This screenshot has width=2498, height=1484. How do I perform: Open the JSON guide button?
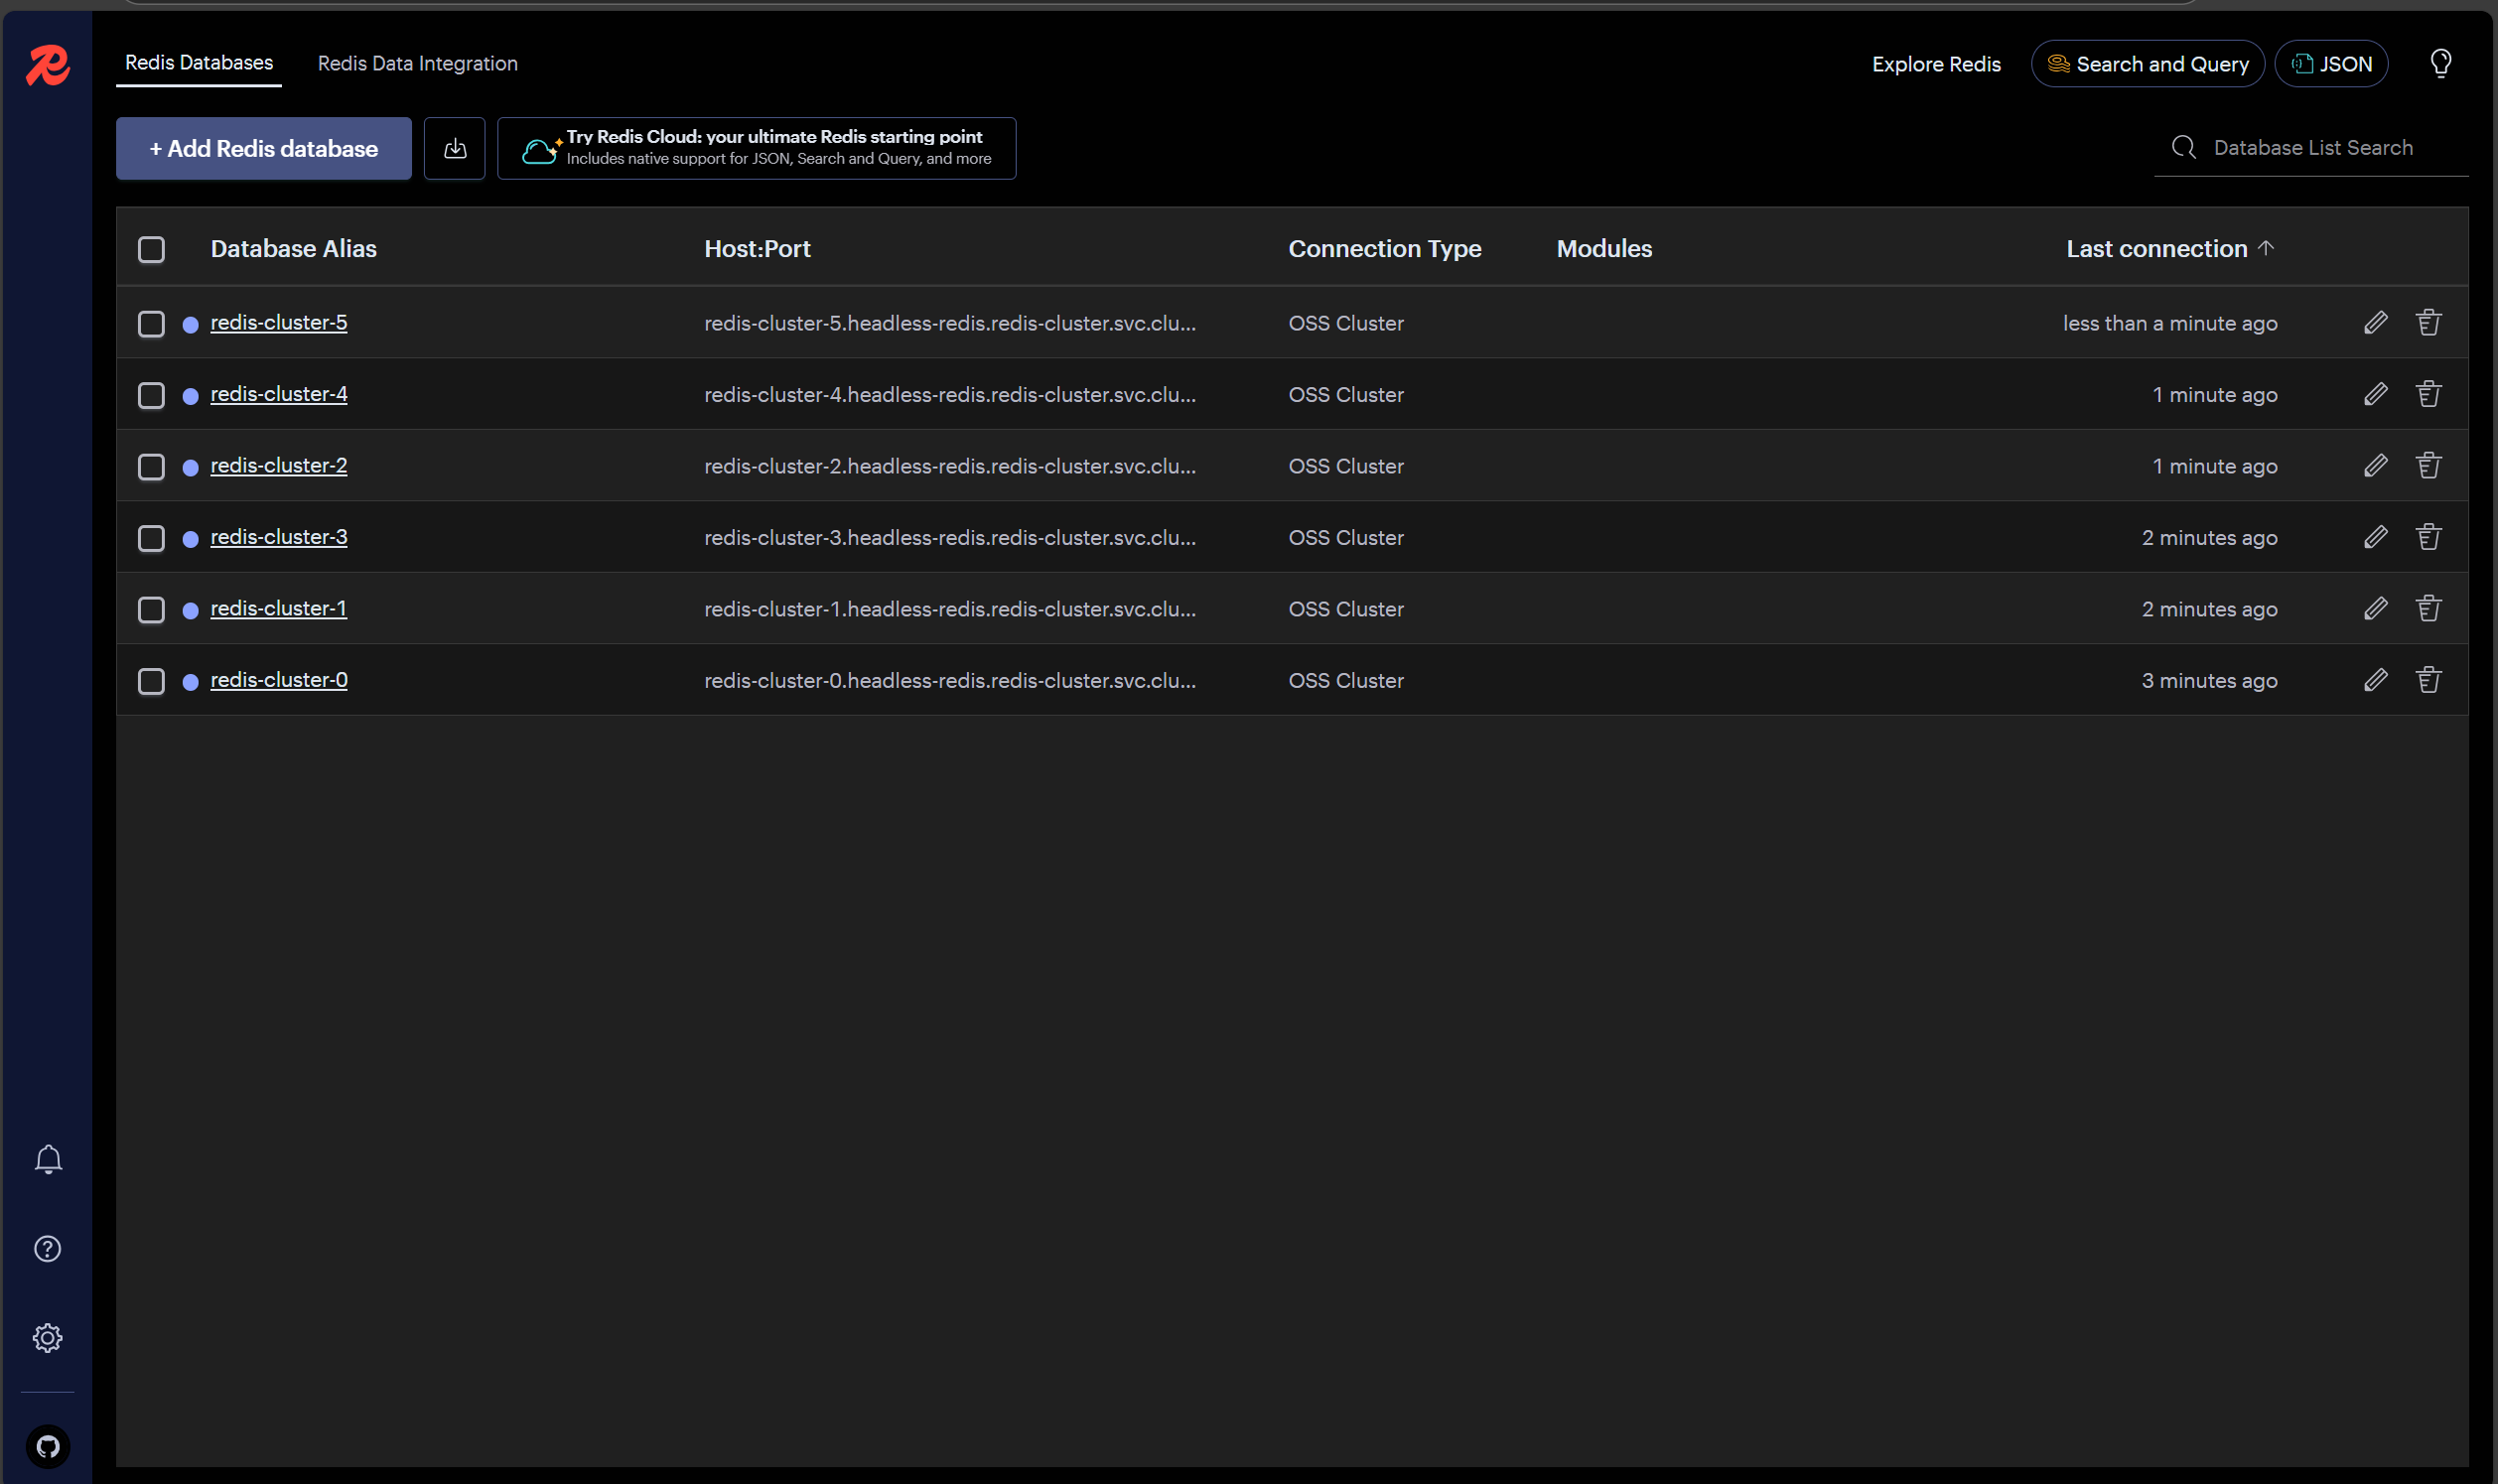pos(2331,63)
